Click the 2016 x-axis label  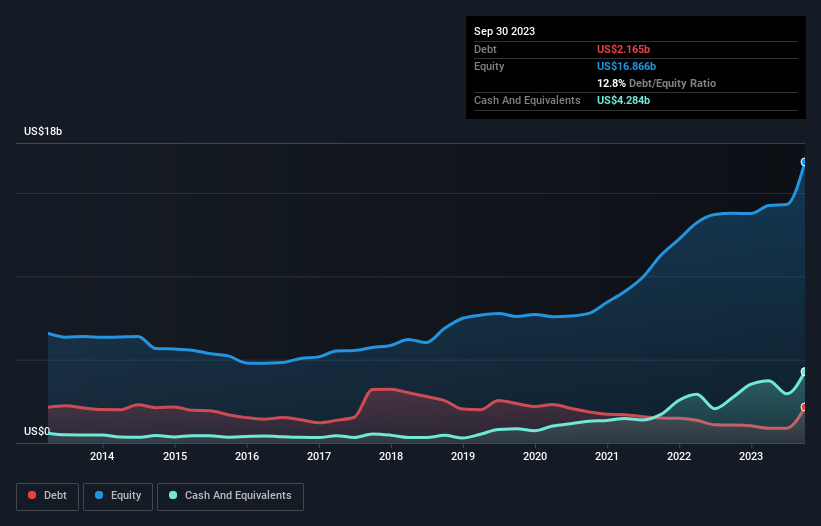[247, 456]
